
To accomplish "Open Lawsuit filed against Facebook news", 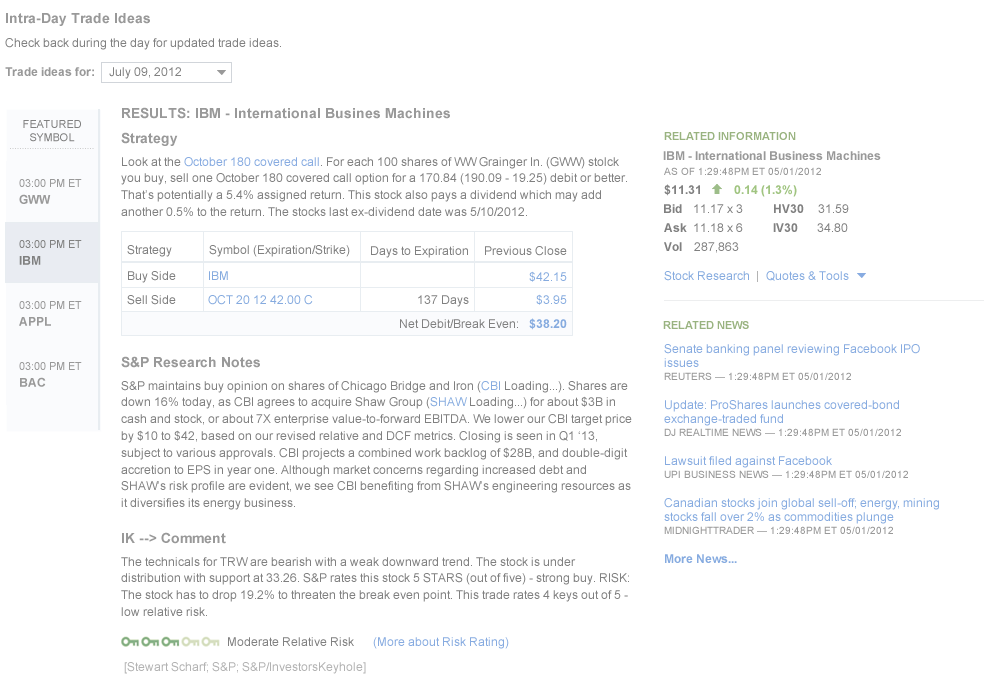I will point(747,461).
